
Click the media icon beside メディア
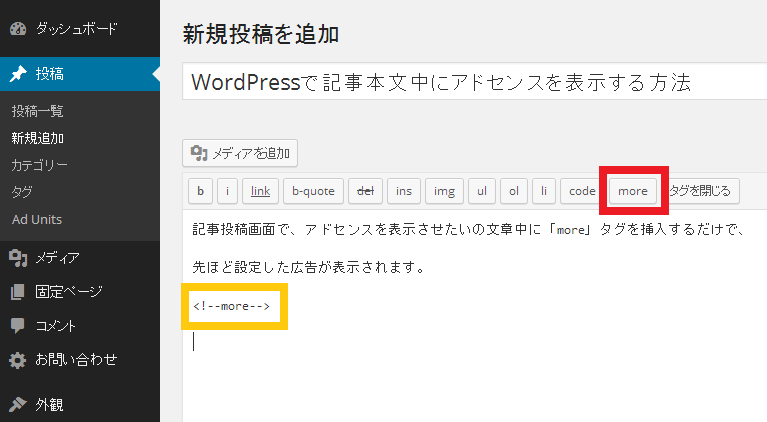pyautogui.click(x=18, y=258)
